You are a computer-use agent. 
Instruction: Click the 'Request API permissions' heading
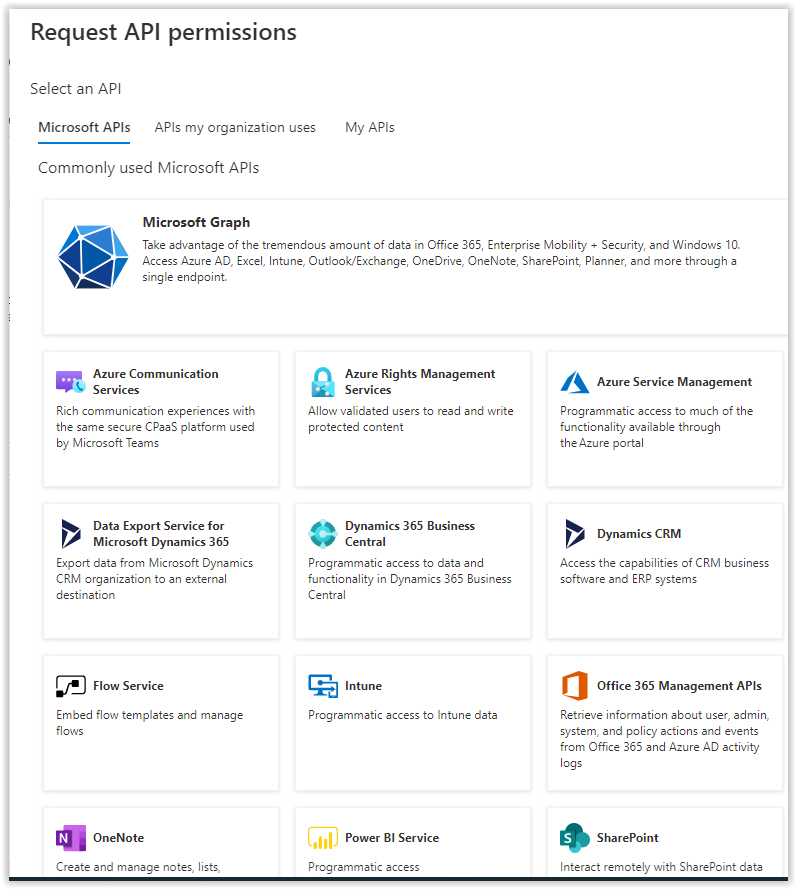[163, 32]
